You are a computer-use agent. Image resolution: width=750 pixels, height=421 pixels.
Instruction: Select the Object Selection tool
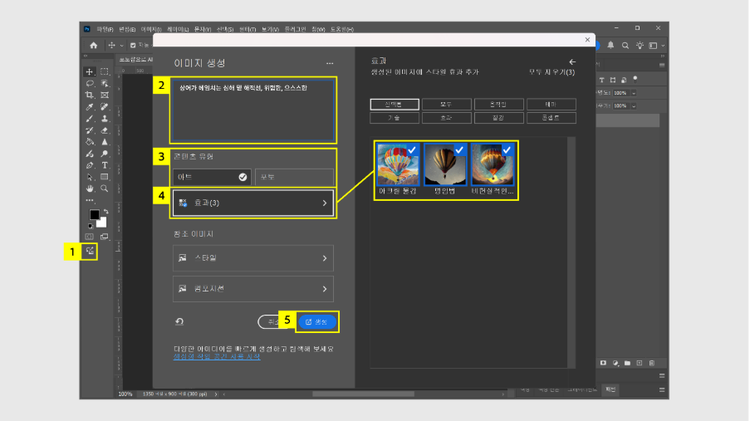point(104,83)
